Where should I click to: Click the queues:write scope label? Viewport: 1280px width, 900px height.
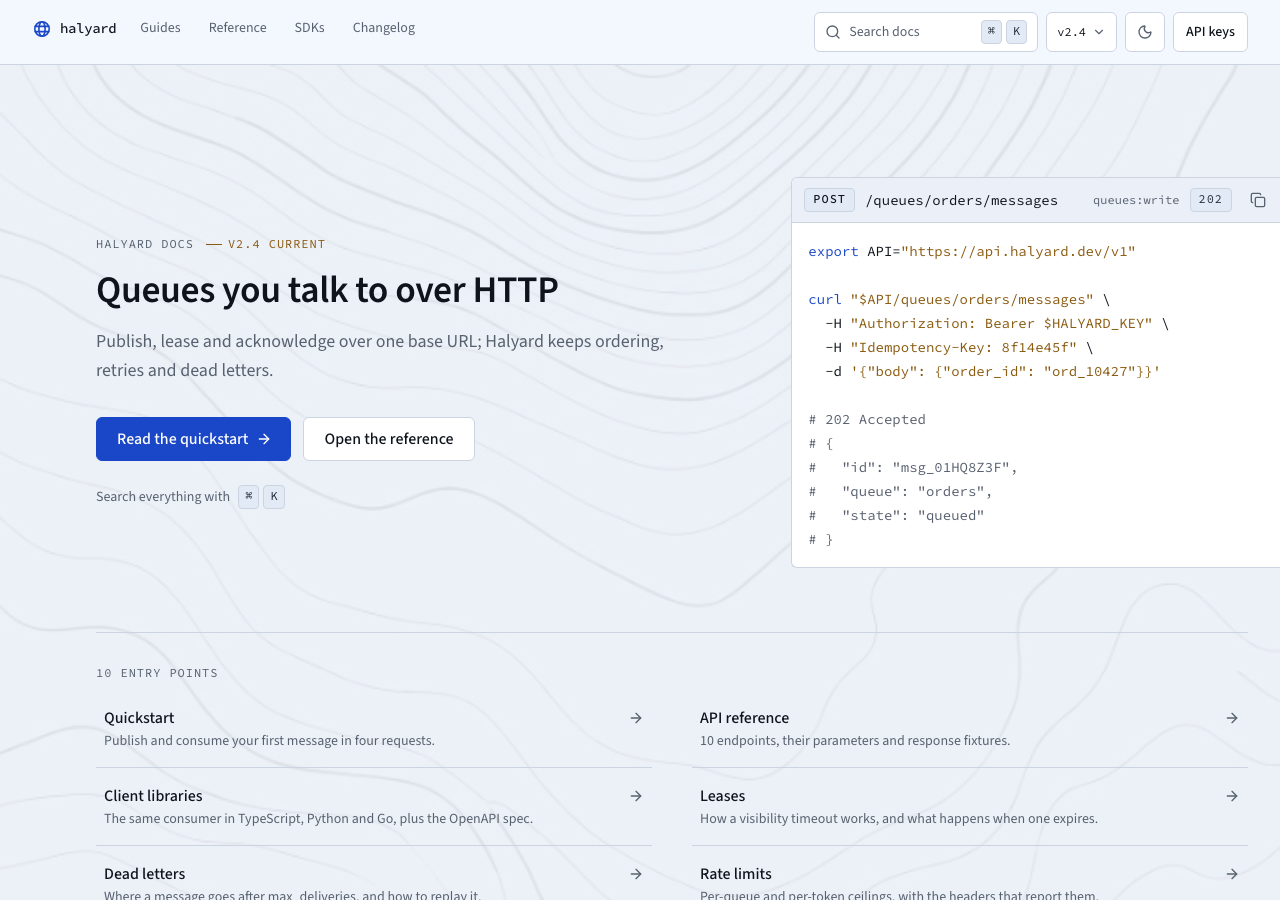(1136, 200)
